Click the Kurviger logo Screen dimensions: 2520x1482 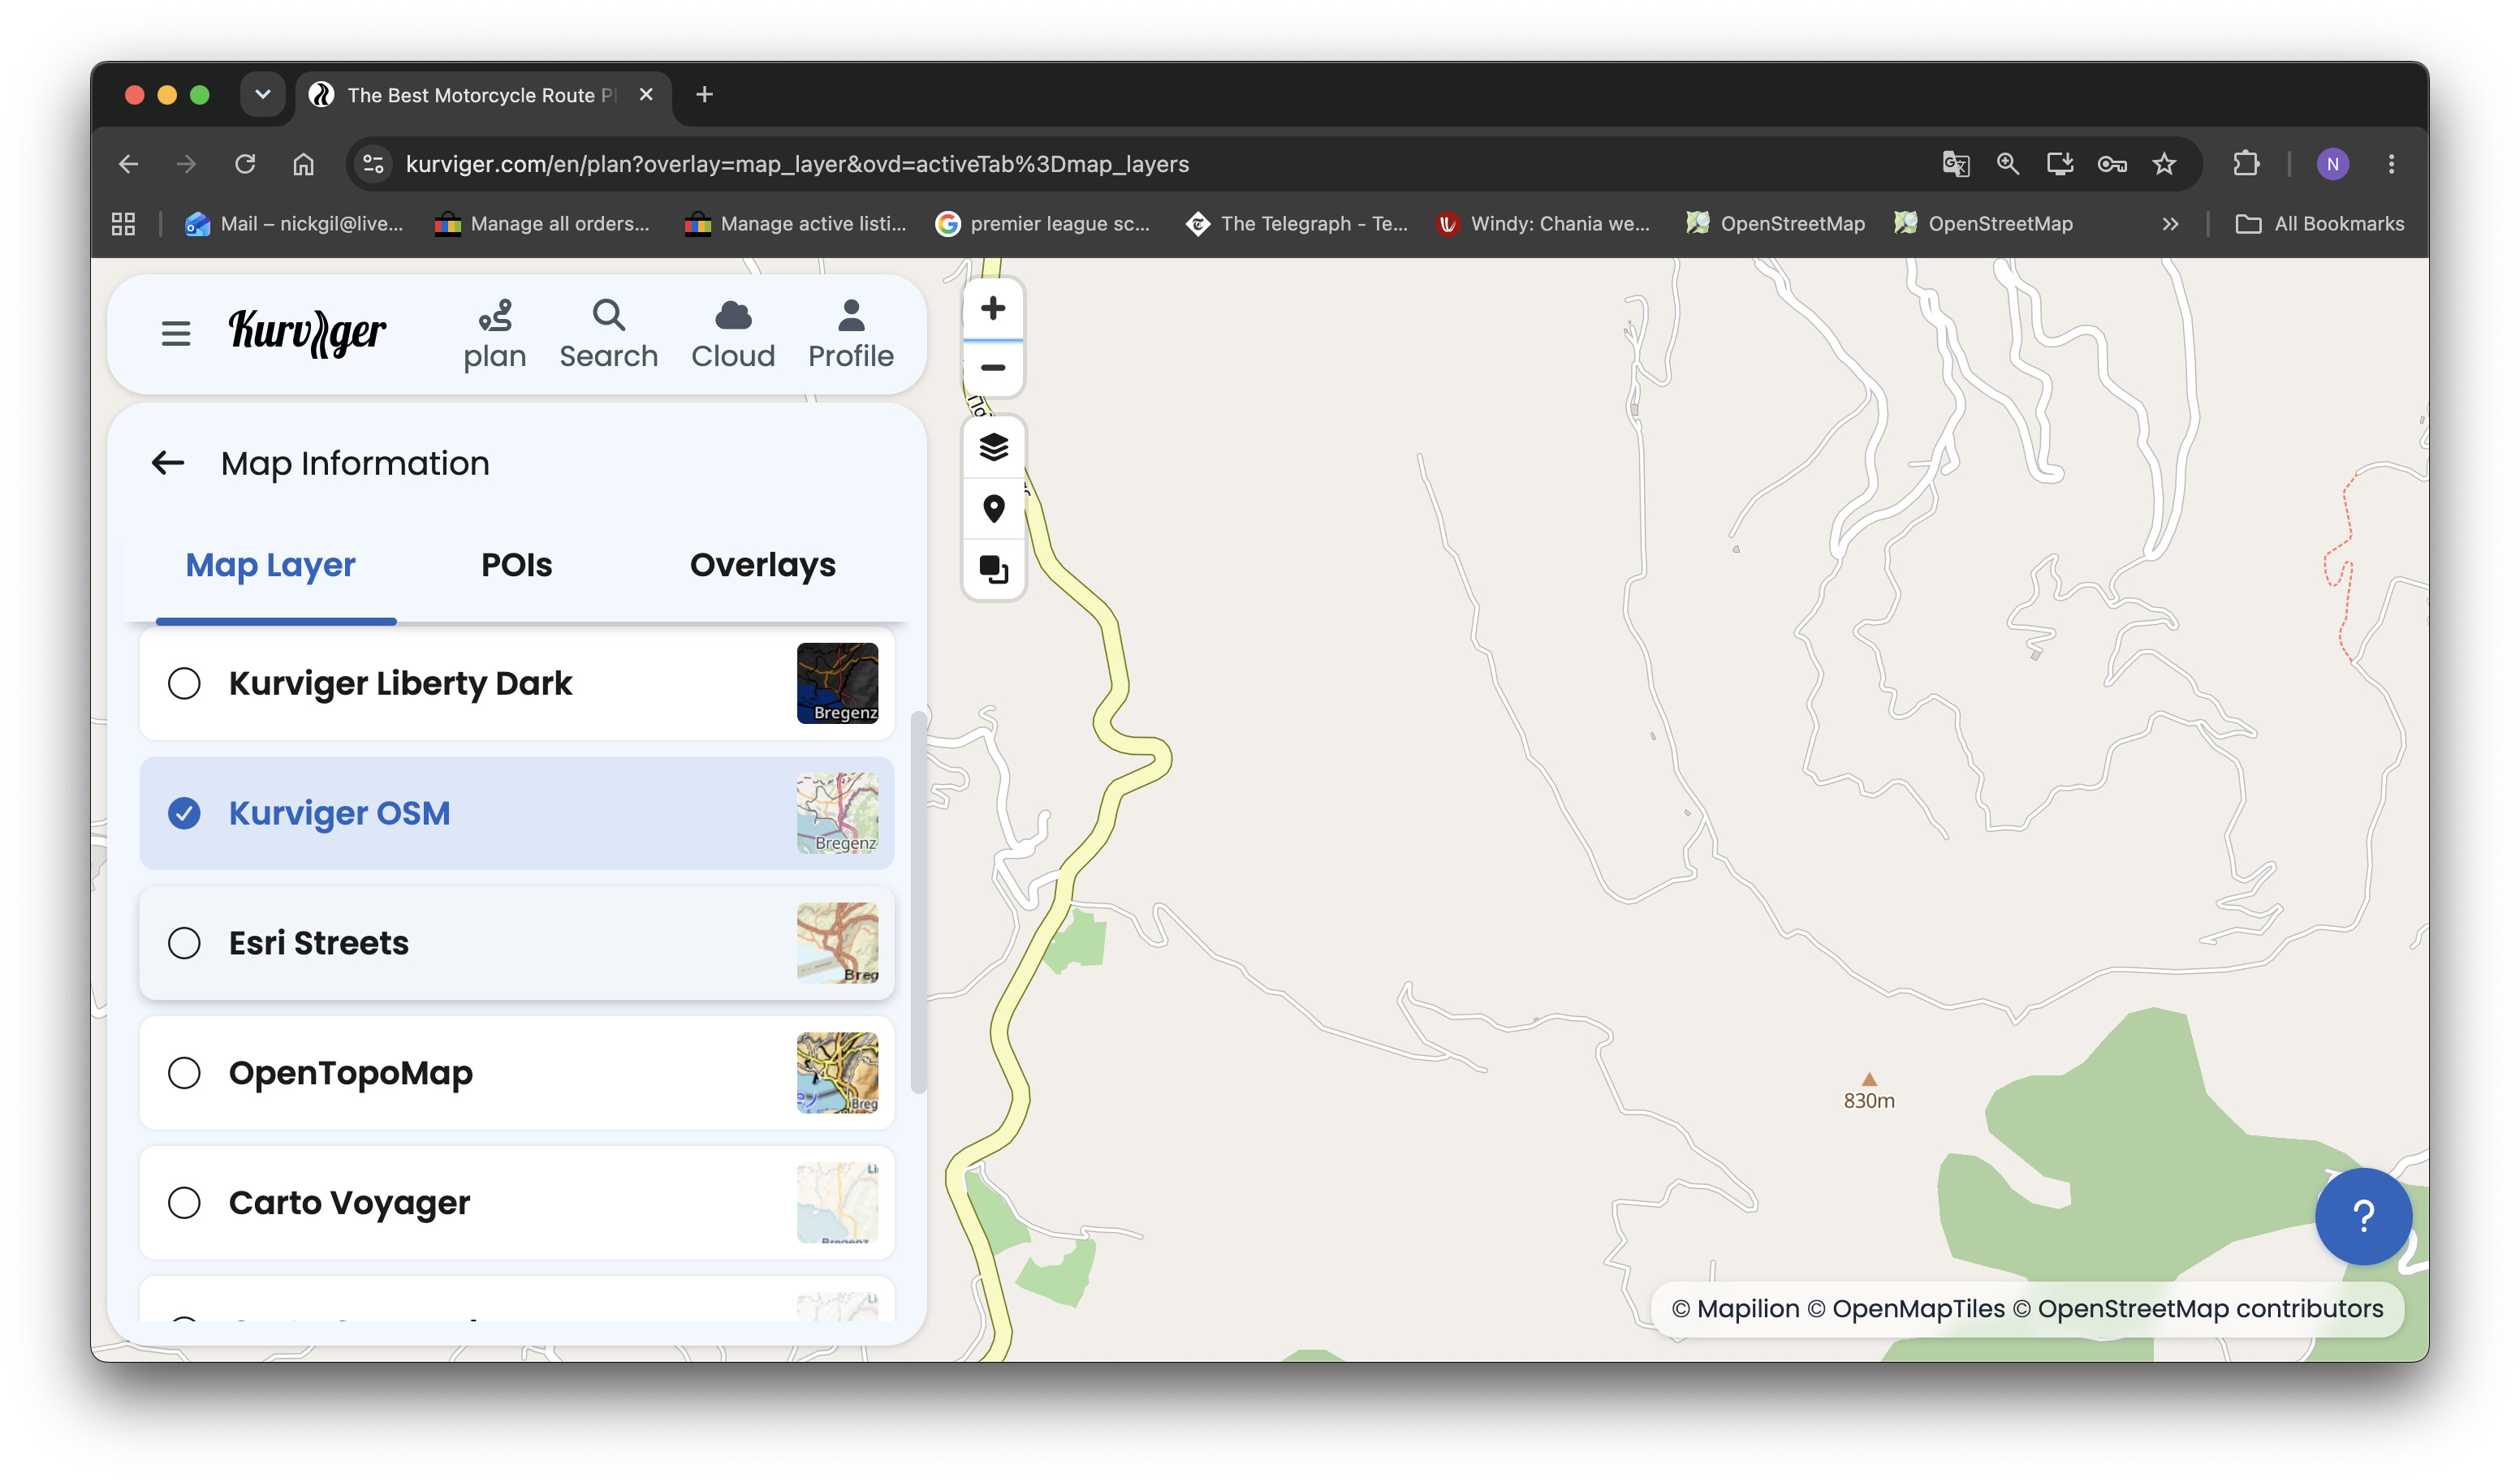307,332
